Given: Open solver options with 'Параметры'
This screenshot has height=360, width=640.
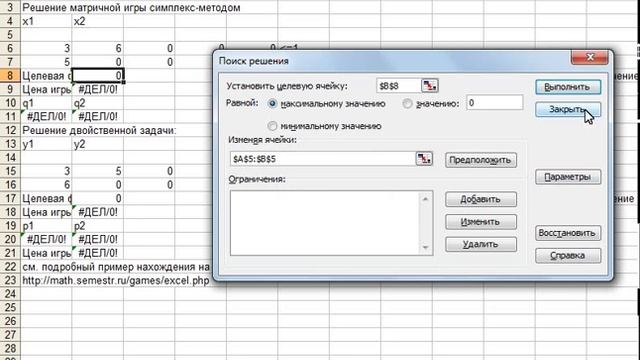Looking at the screenshot, I should pos(568,177).
